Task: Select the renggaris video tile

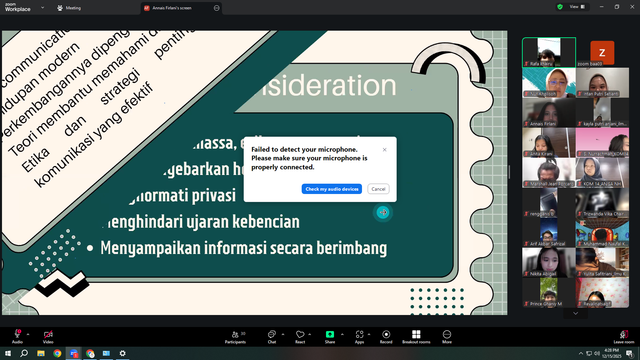Action: (549, 203)
